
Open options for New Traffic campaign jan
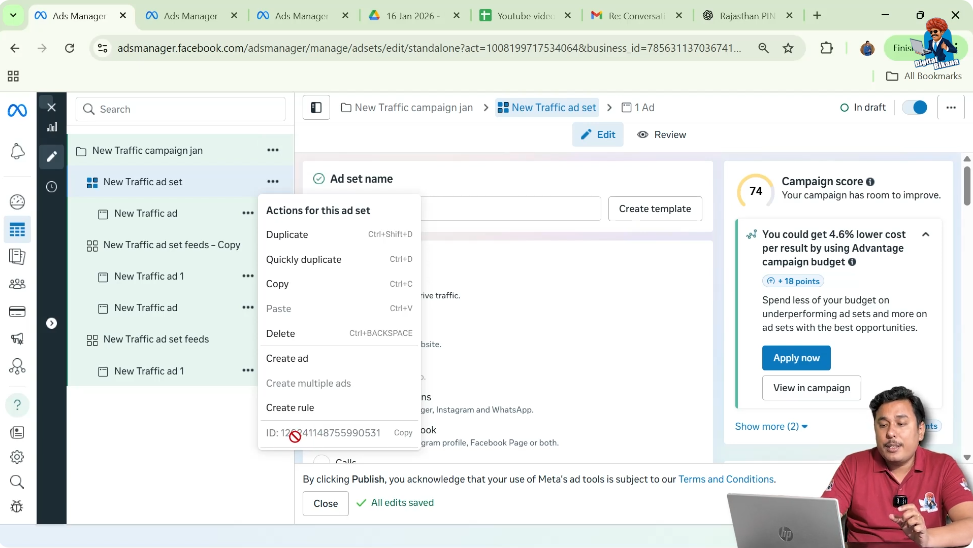pos(272,150)
